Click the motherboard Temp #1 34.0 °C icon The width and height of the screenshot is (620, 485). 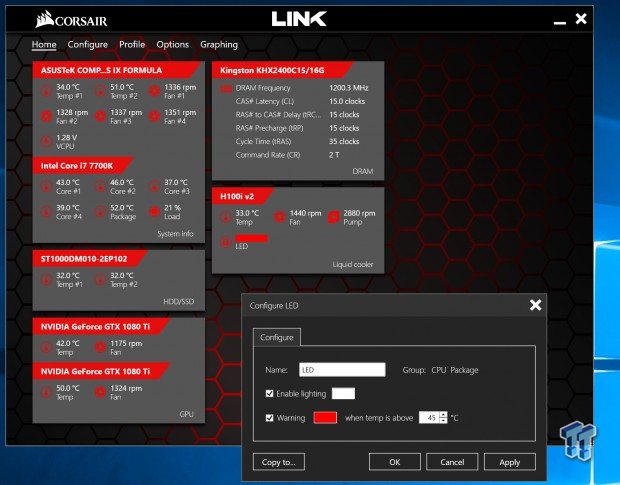coord(46,91)
